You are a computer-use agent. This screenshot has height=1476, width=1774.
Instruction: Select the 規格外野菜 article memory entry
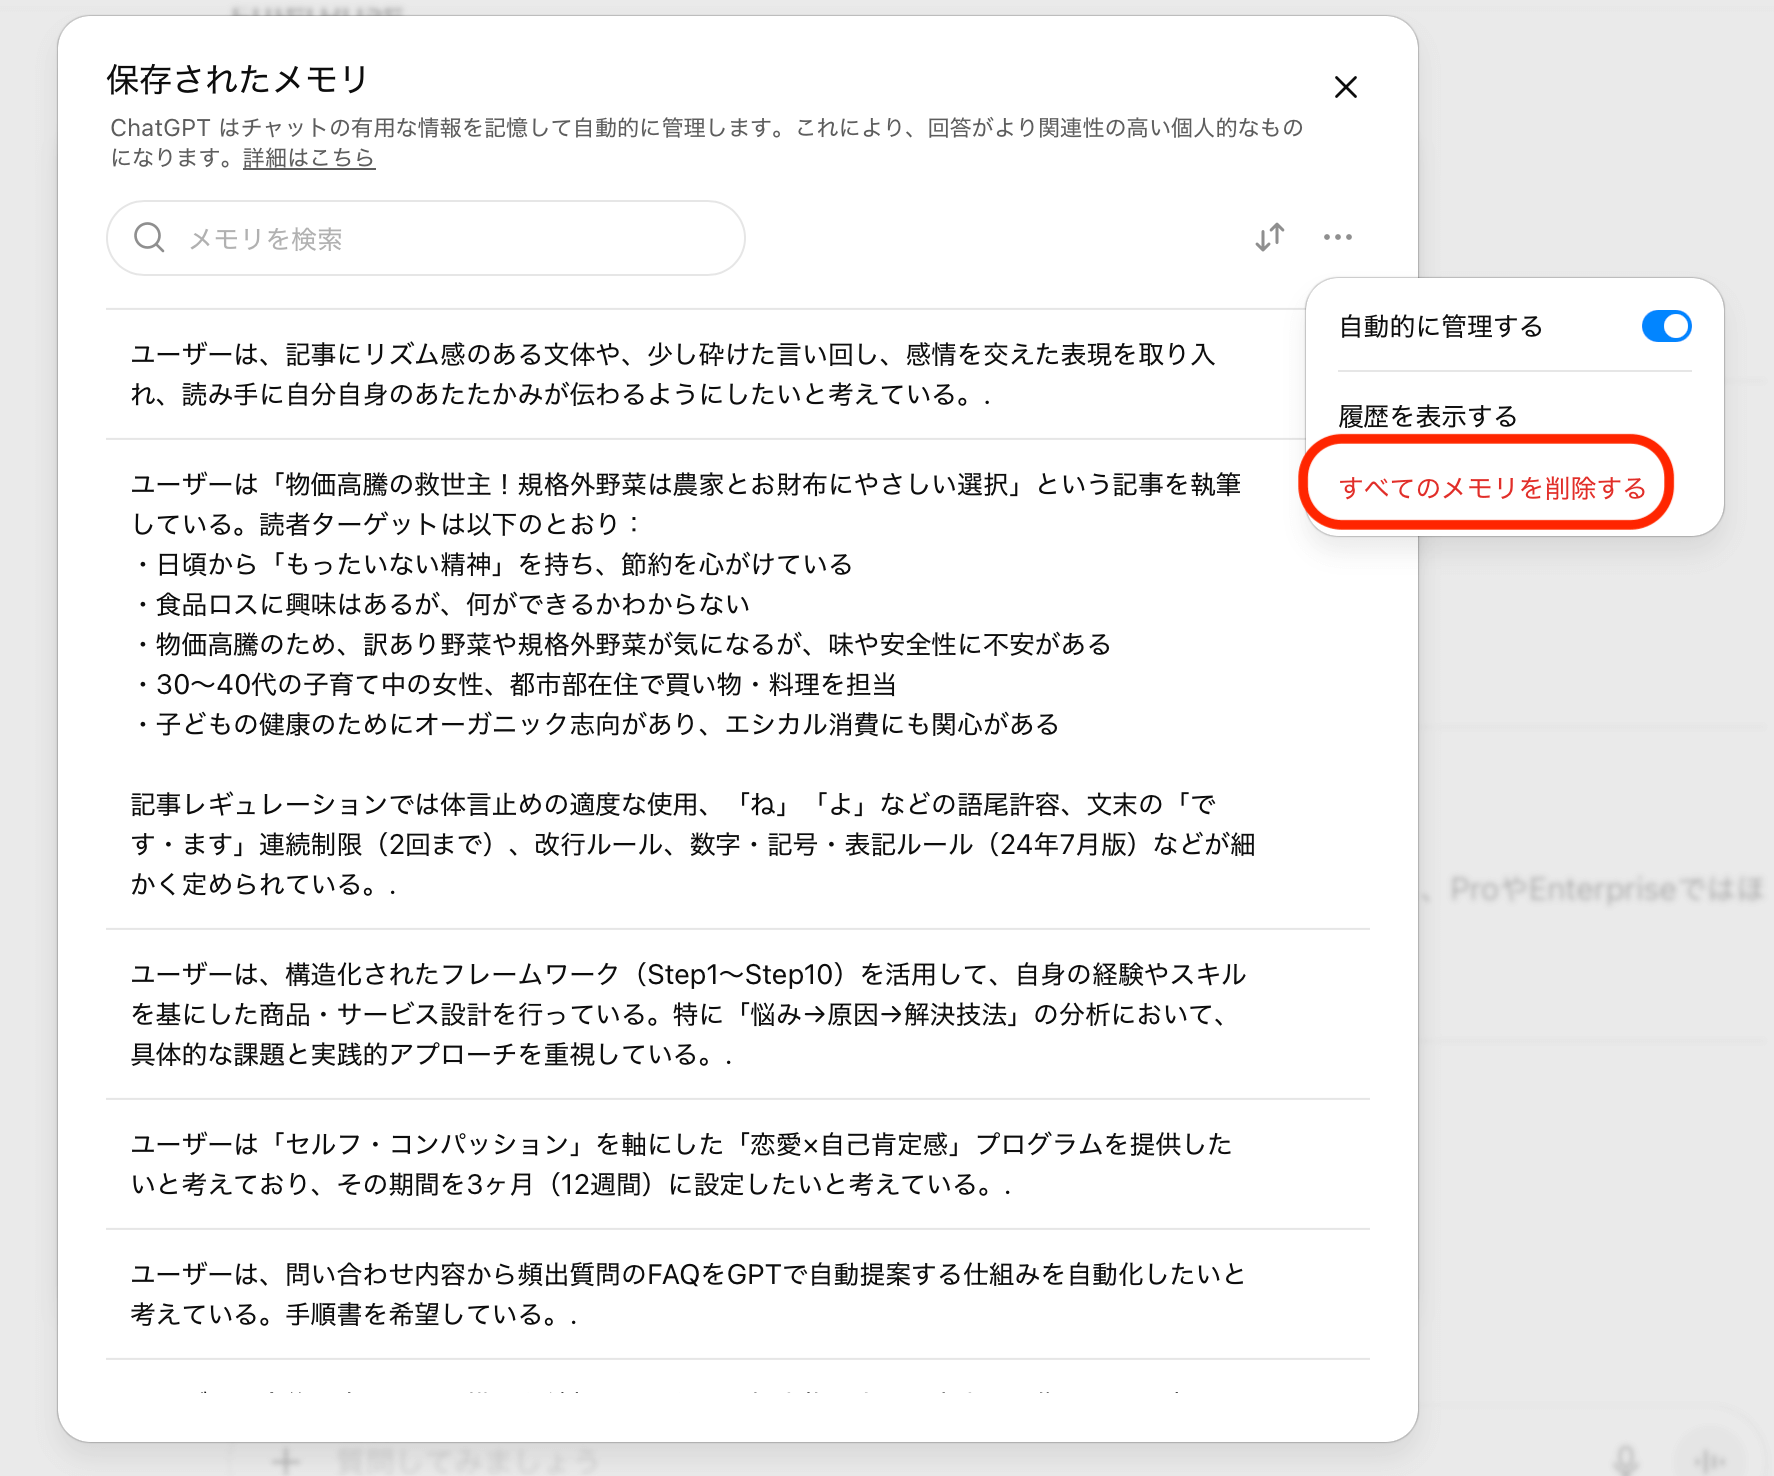click(x=690, y=684)
